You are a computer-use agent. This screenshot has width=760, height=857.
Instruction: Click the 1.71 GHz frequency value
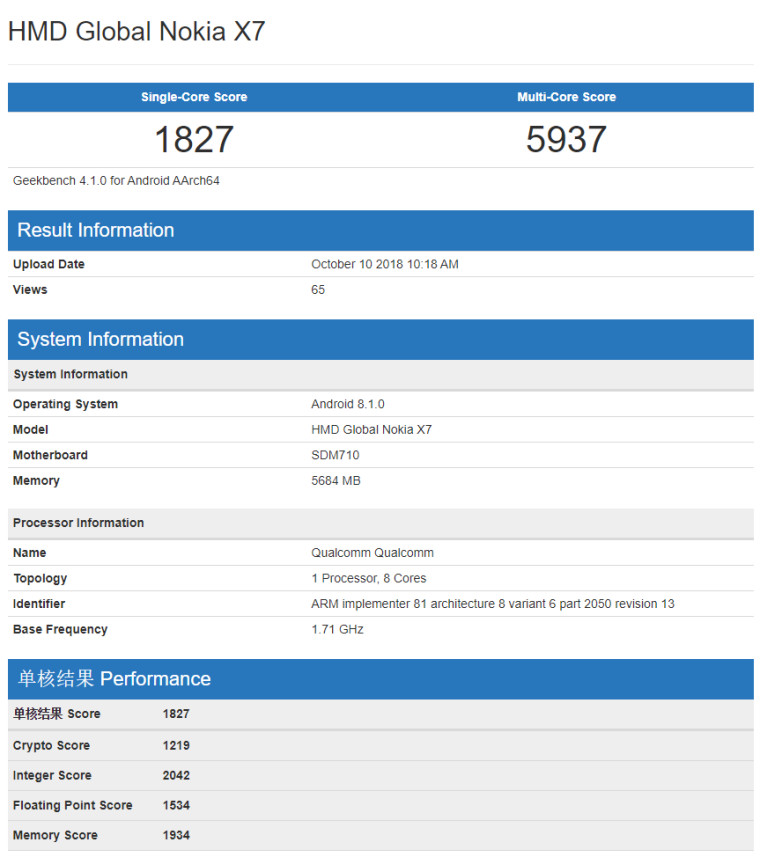(338, 630)
